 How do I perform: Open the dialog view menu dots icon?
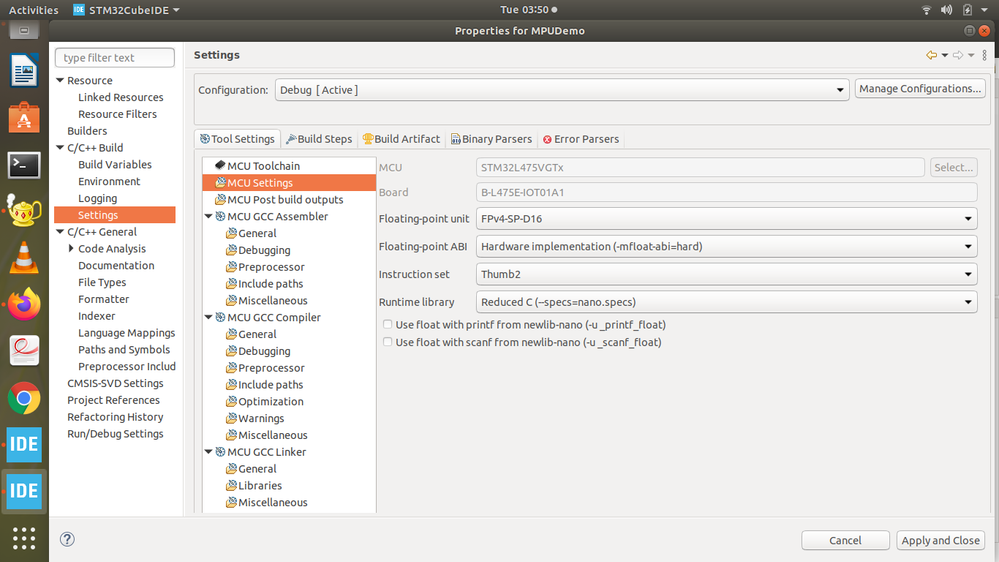984,55
